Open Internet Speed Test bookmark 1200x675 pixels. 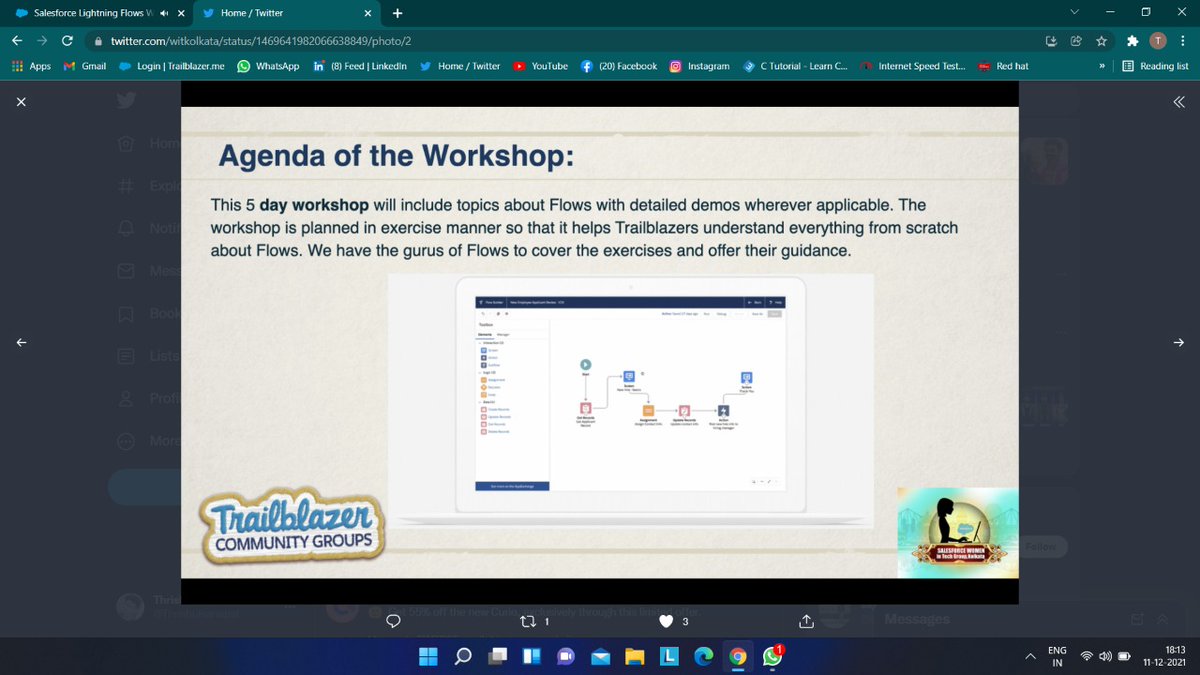click(x=913, y=66)
